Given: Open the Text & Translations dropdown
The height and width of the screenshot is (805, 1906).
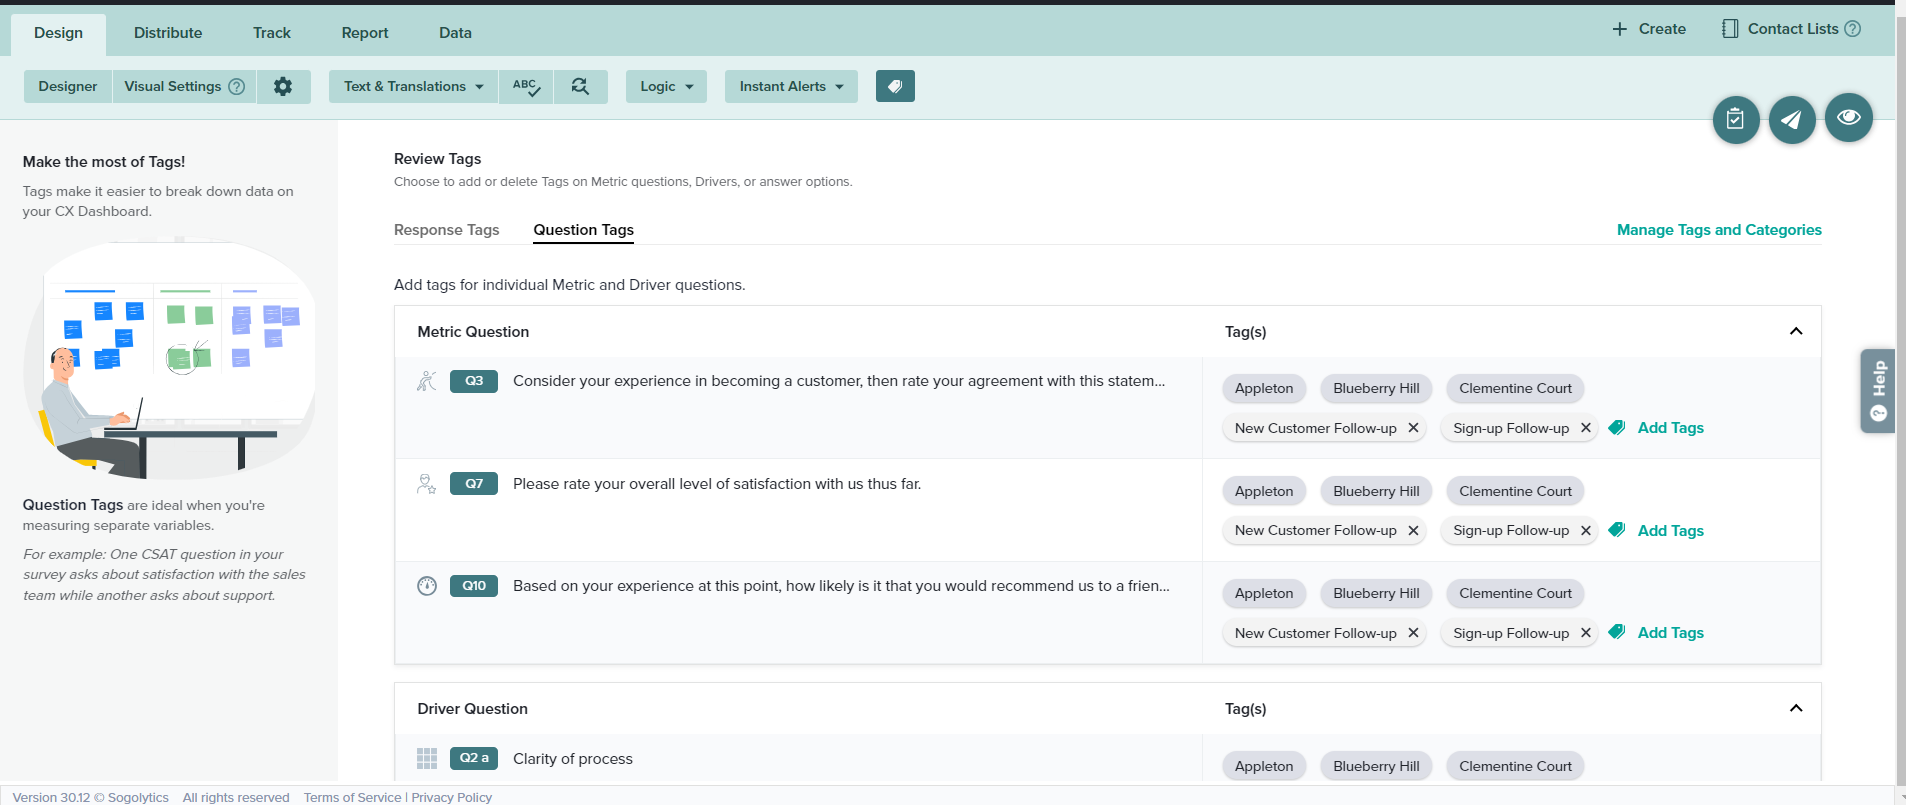Looking at the screenshot, I should pos(413,87).
